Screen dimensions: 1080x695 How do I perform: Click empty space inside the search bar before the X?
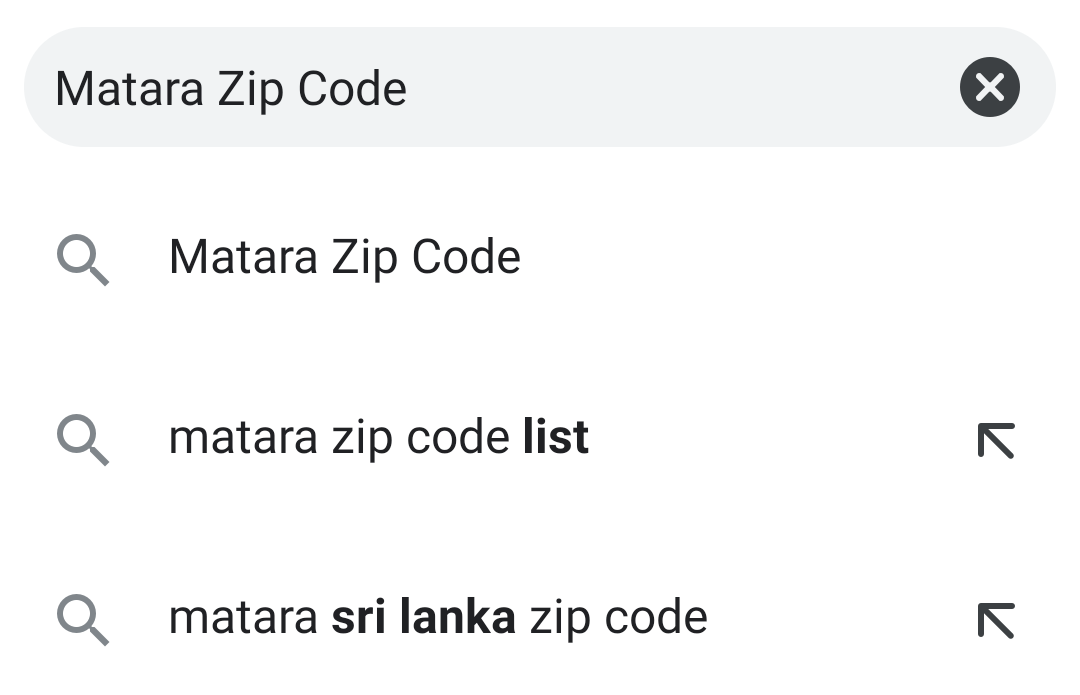click(x=700, y=88)
